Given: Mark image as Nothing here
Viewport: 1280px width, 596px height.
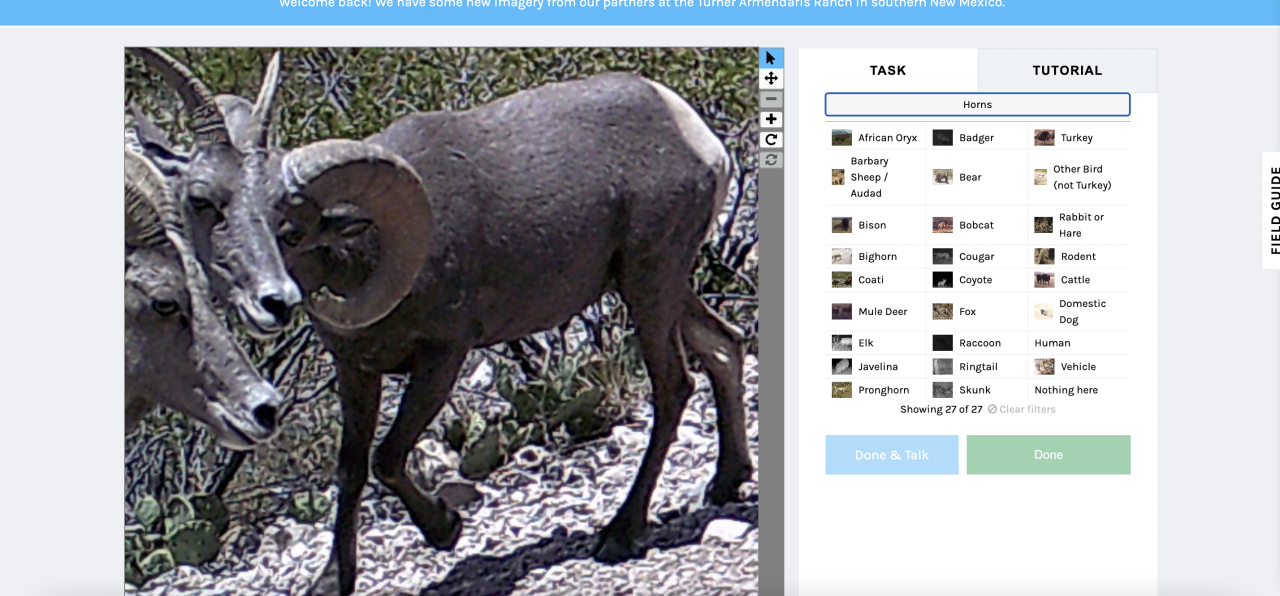Looking at the screenshot, I should point(1078,390).
